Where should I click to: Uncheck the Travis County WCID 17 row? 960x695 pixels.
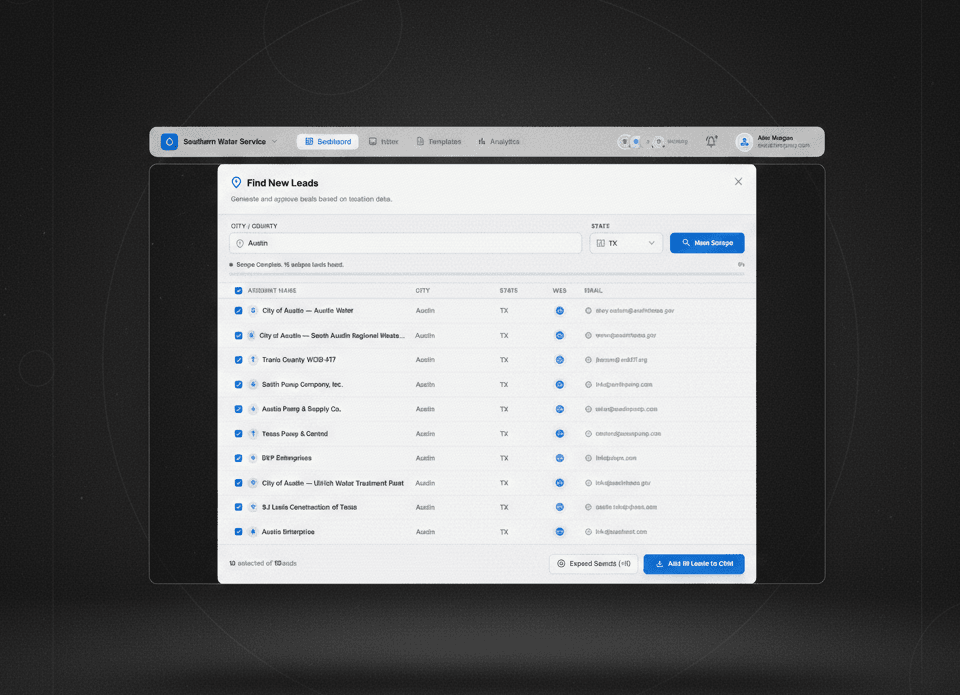click(238, 360)
